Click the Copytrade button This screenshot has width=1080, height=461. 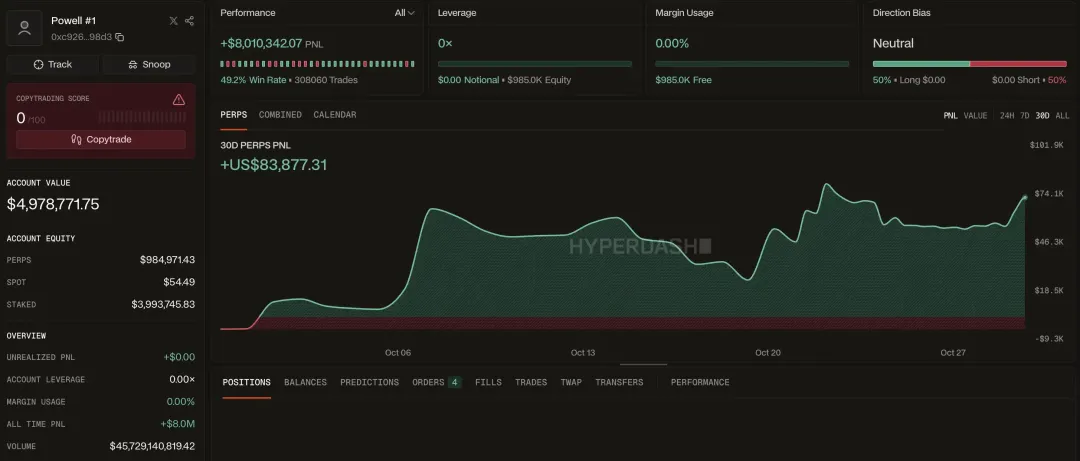tap(101, 139)
